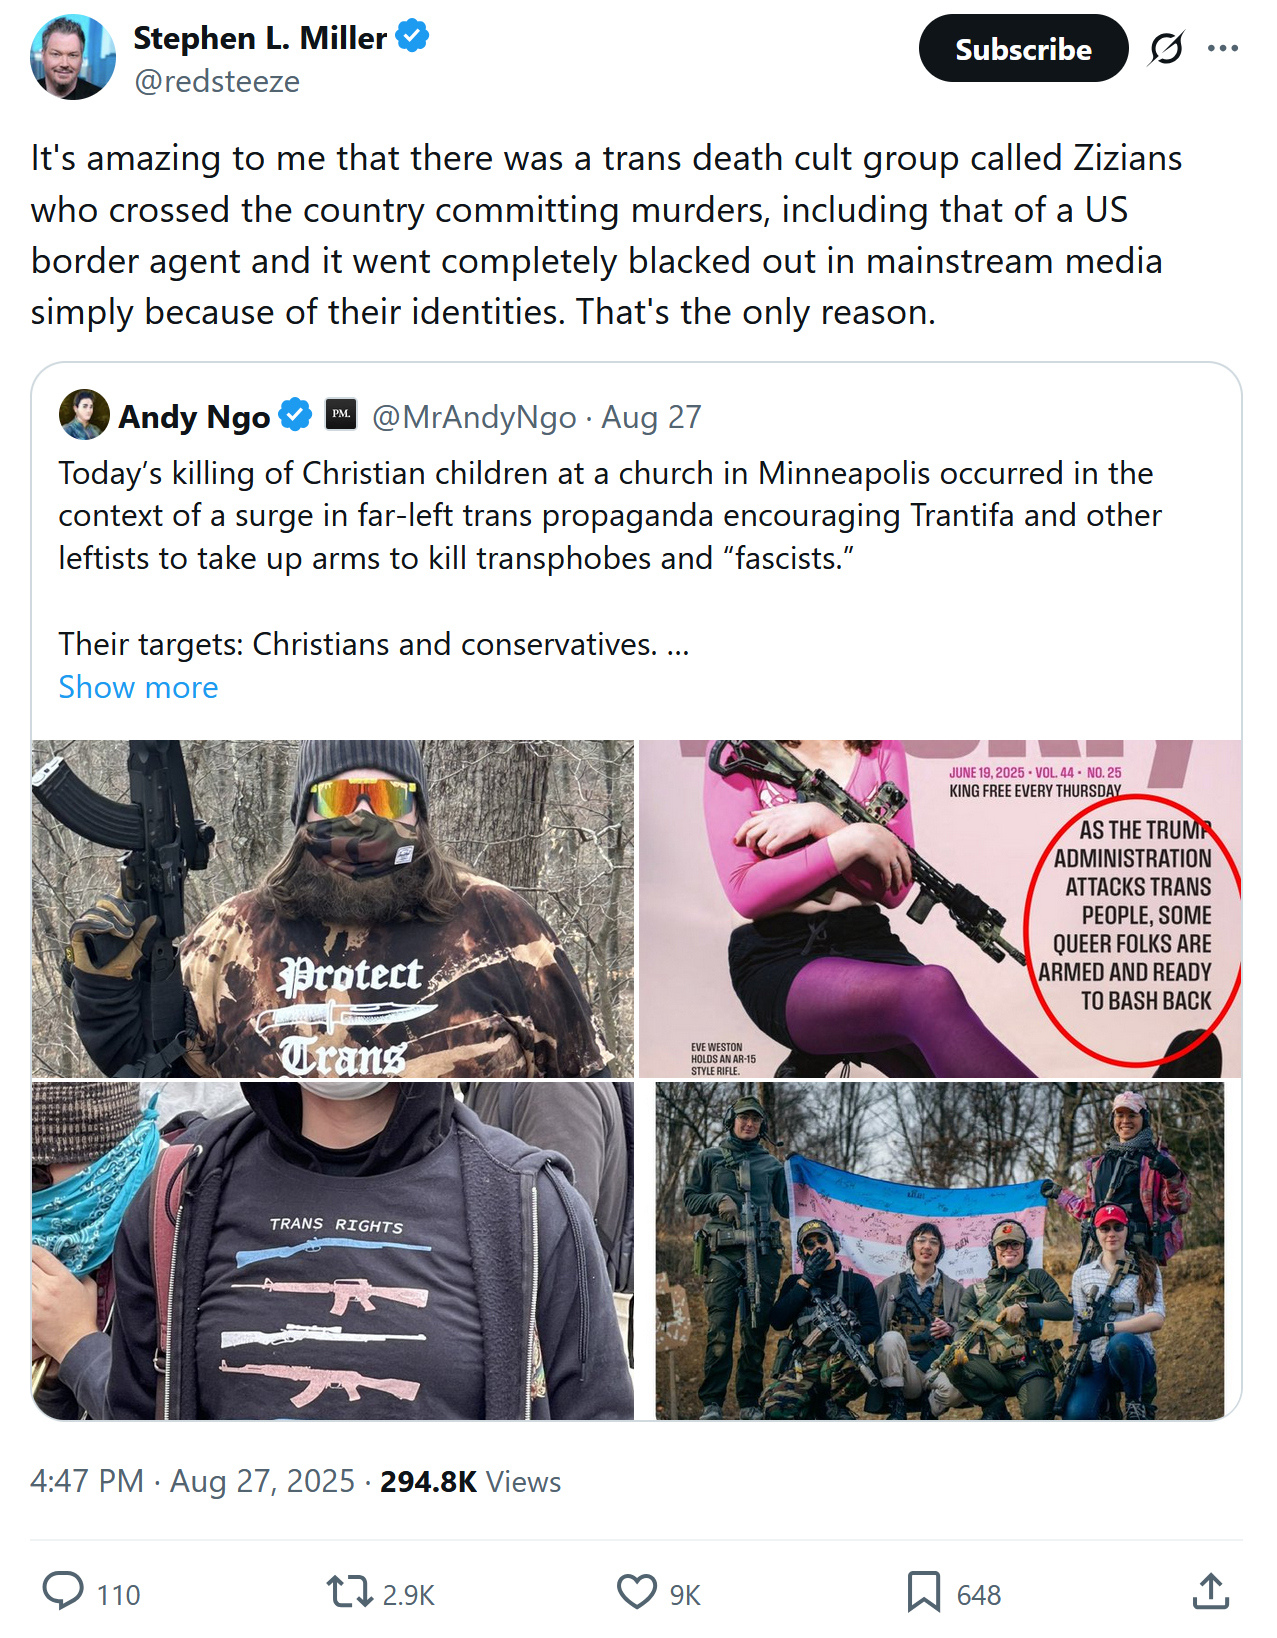Like the post with heart icon

point(637,1591)
